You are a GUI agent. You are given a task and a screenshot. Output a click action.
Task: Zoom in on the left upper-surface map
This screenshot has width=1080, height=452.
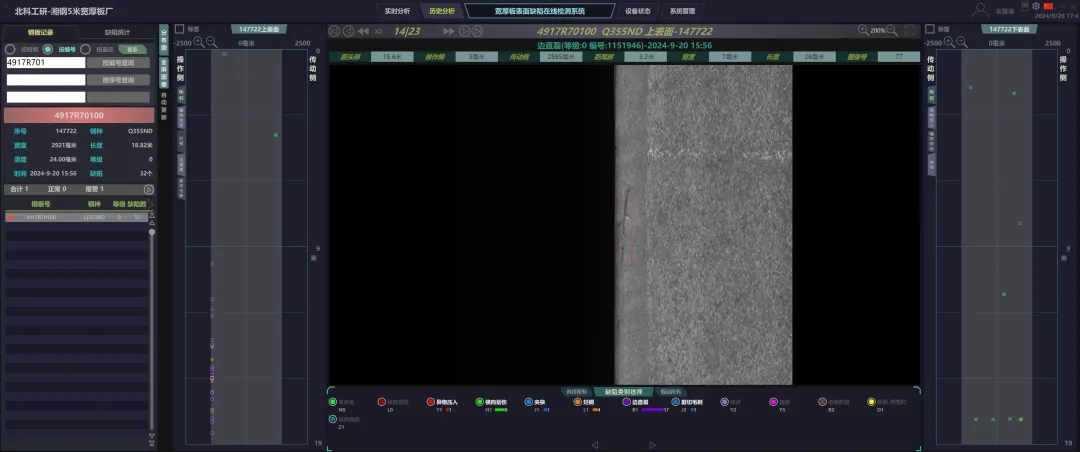point(198,42)
